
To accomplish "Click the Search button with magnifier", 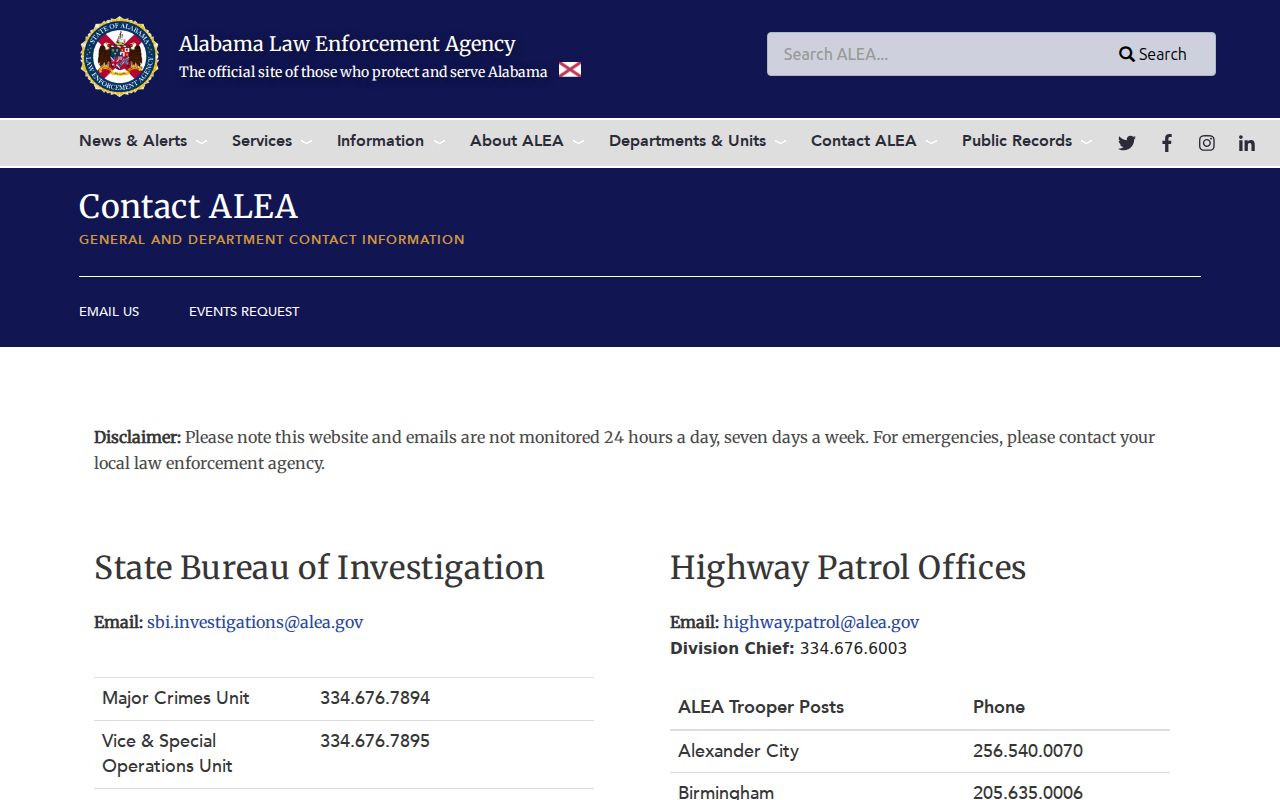I will (x=1153, y=54).
